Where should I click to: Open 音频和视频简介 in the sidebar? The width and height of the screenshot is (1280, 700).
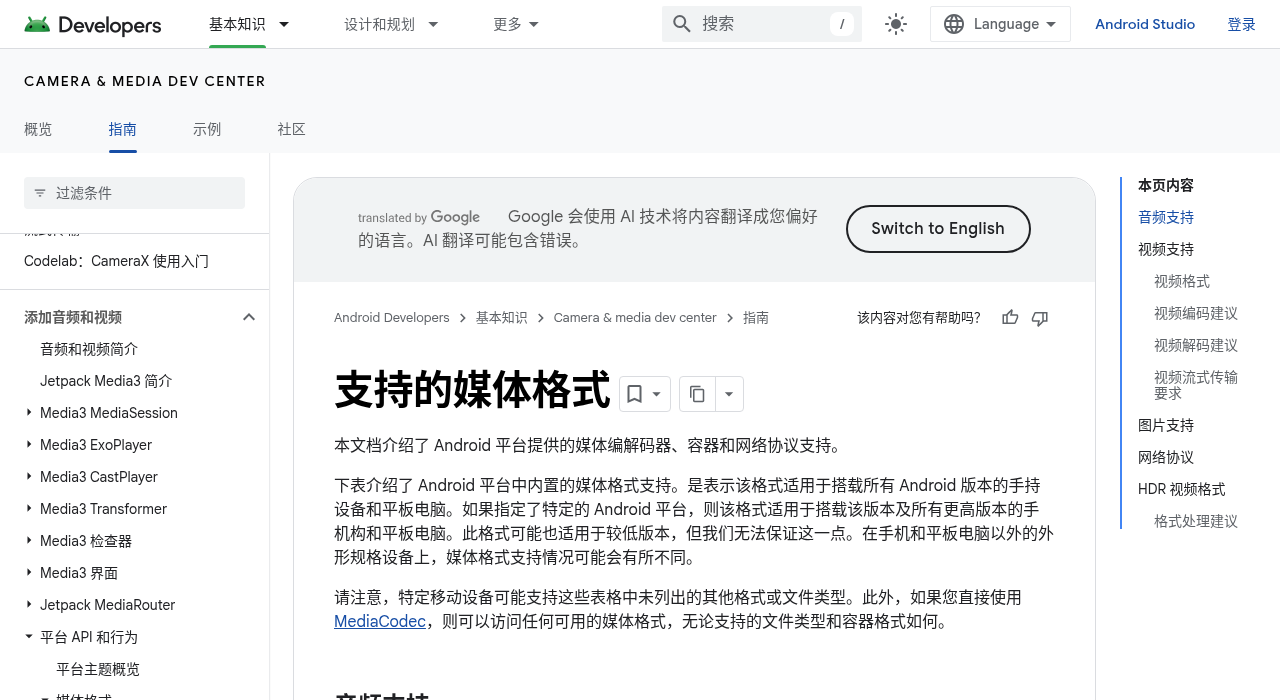tap(89, 349)
